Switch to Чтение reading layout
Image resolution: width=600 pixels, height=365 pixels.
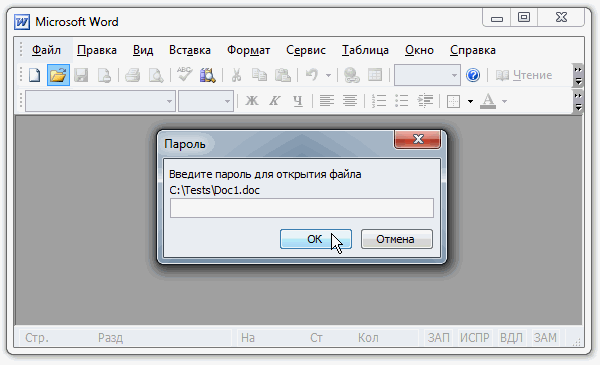[x=523, y=75]
